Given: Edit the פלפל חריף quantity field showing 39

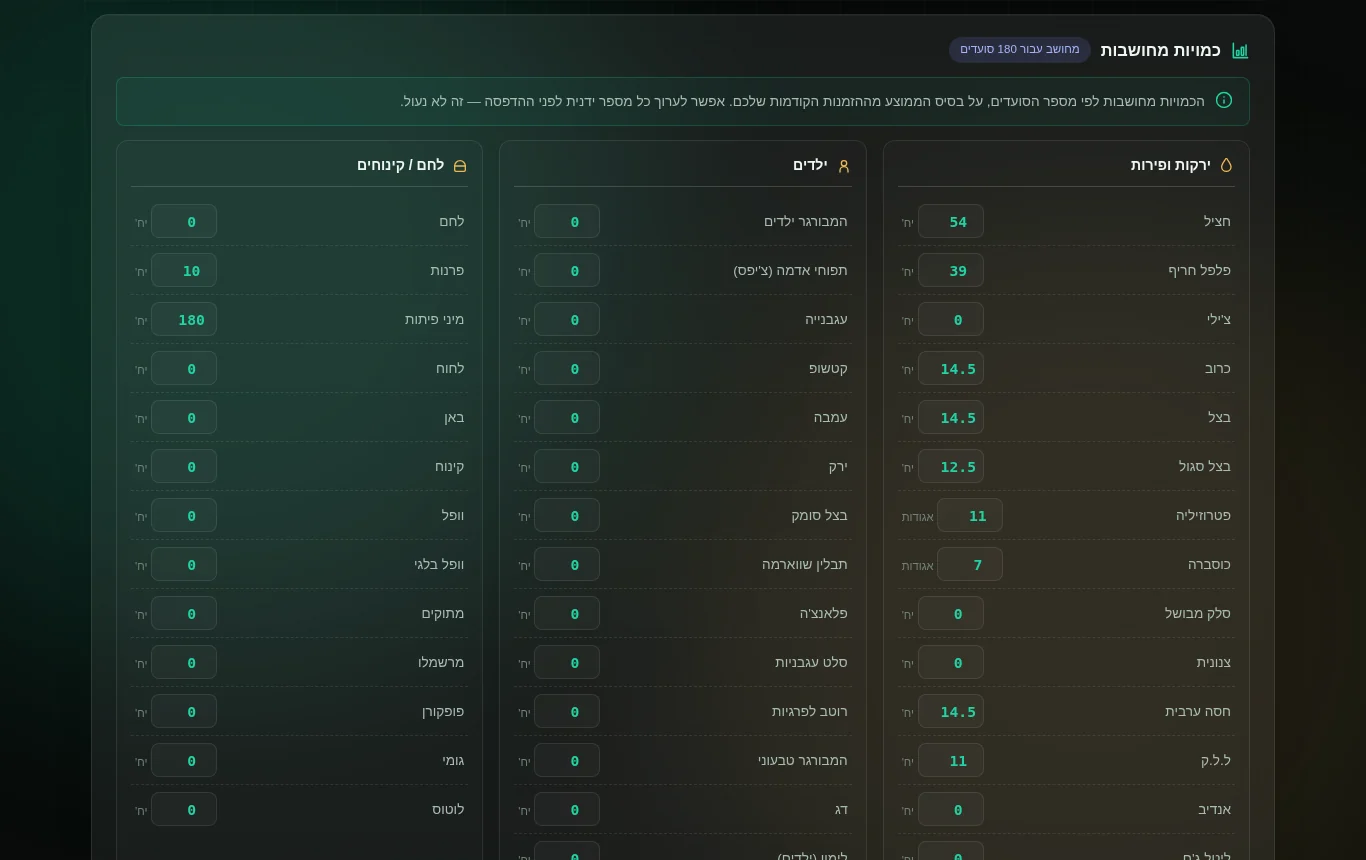Looking at the screenshot, I should click(951, 270).
